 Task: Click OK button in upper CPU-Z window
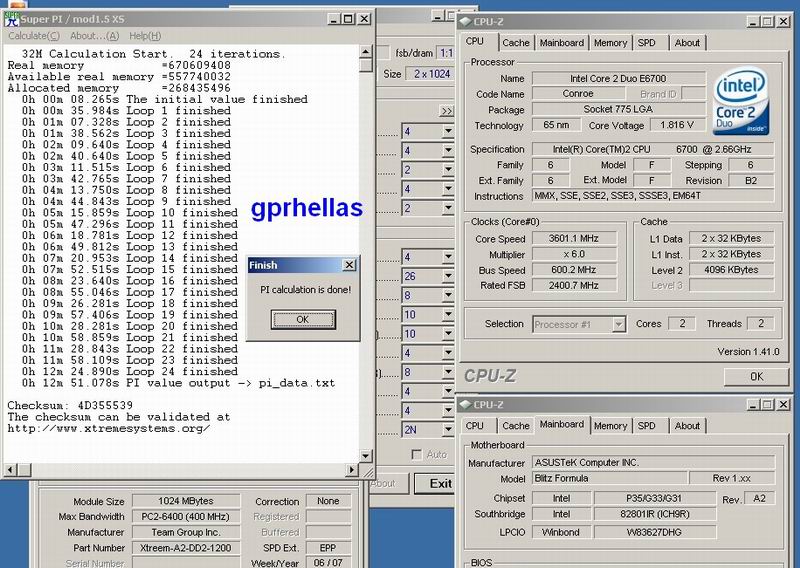coord(756,377)
